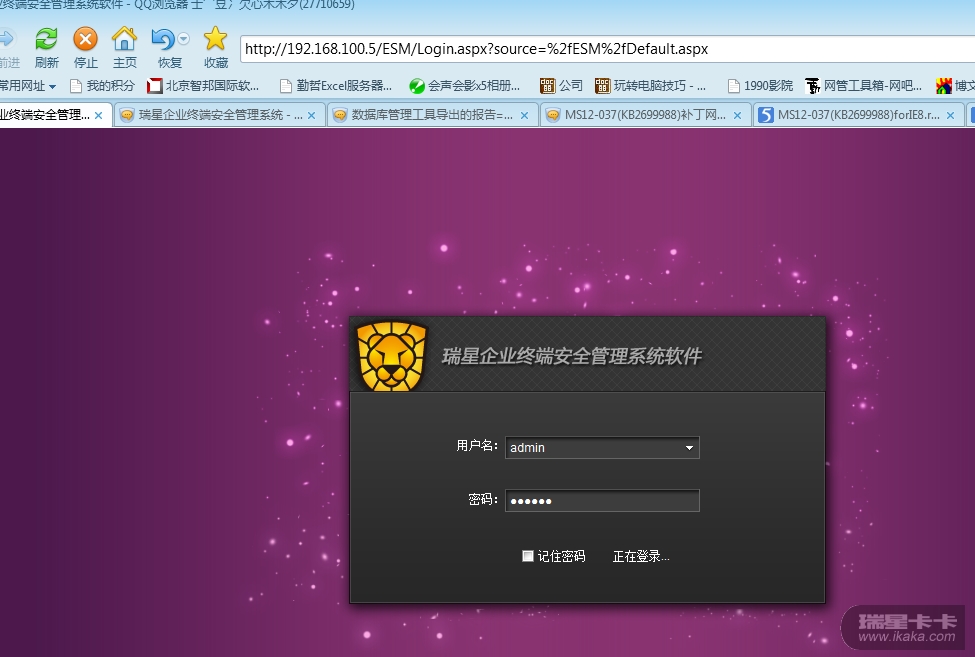
Task: Toggle the 记住密码 checkbox
Action: point(528,556)
